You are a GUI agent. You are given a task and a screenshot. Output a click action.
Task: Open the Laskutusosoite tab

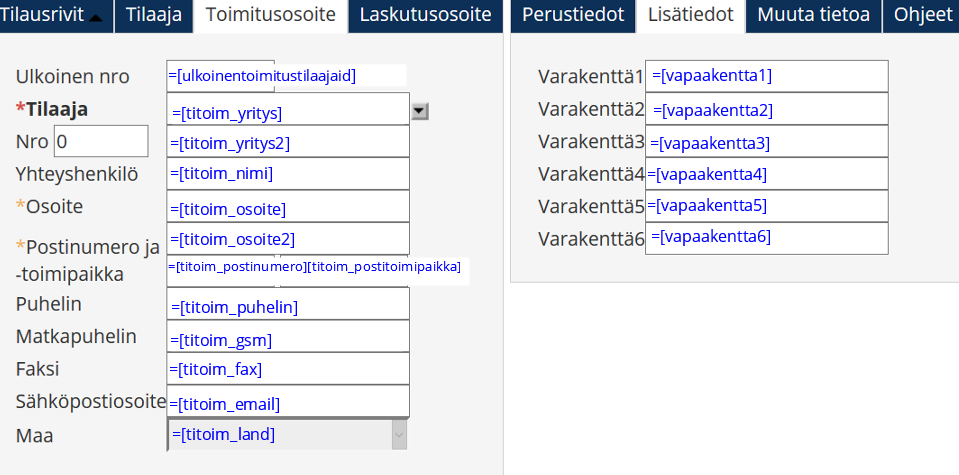click(x=425, y=15)
